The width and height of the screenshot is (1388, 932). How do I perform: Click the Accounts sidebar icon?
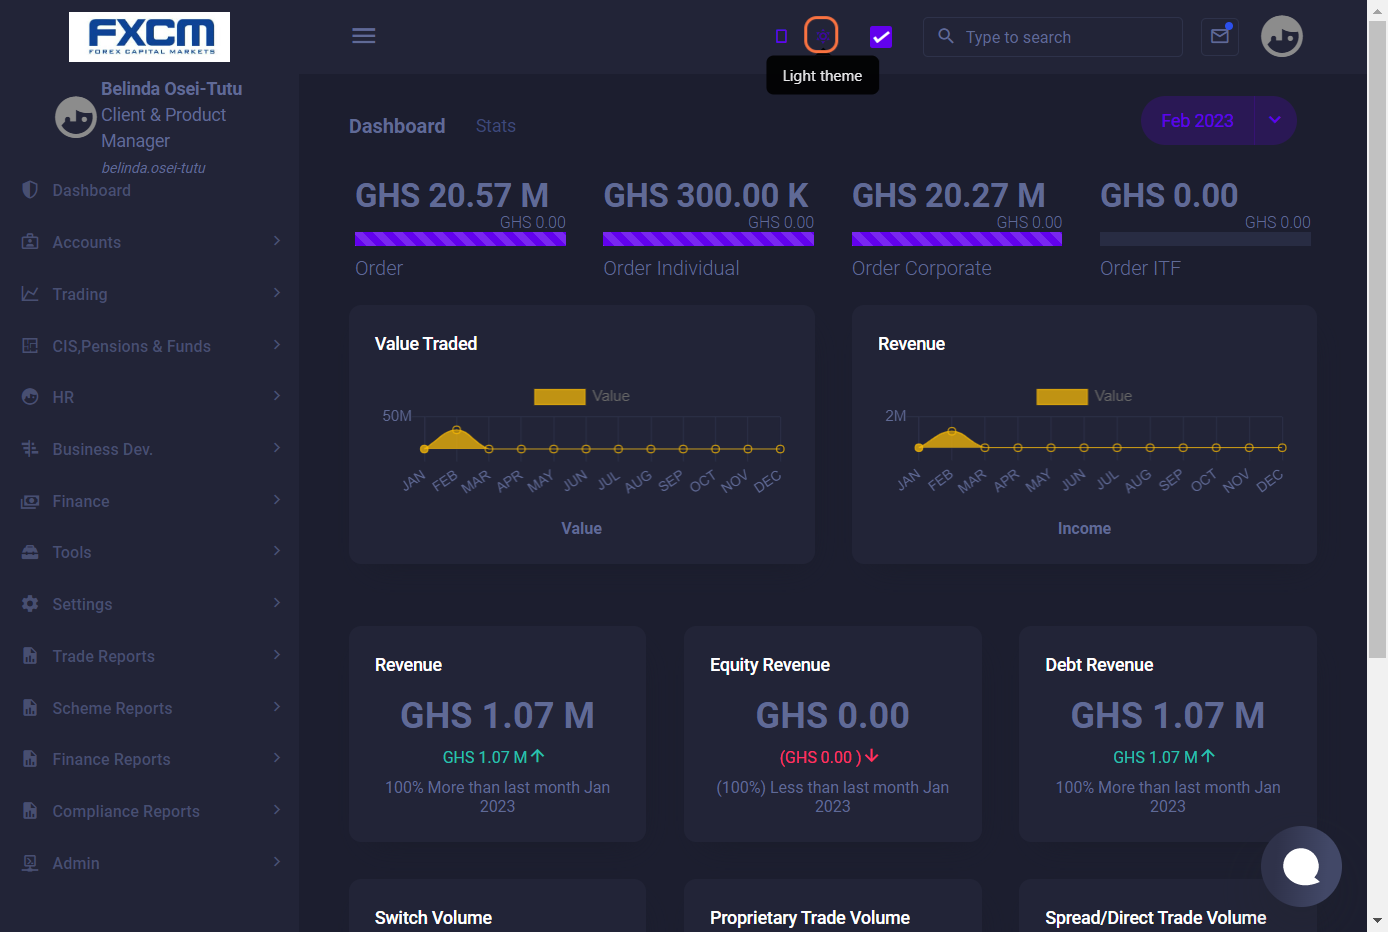pyautogui.click(x=30, y=242)
